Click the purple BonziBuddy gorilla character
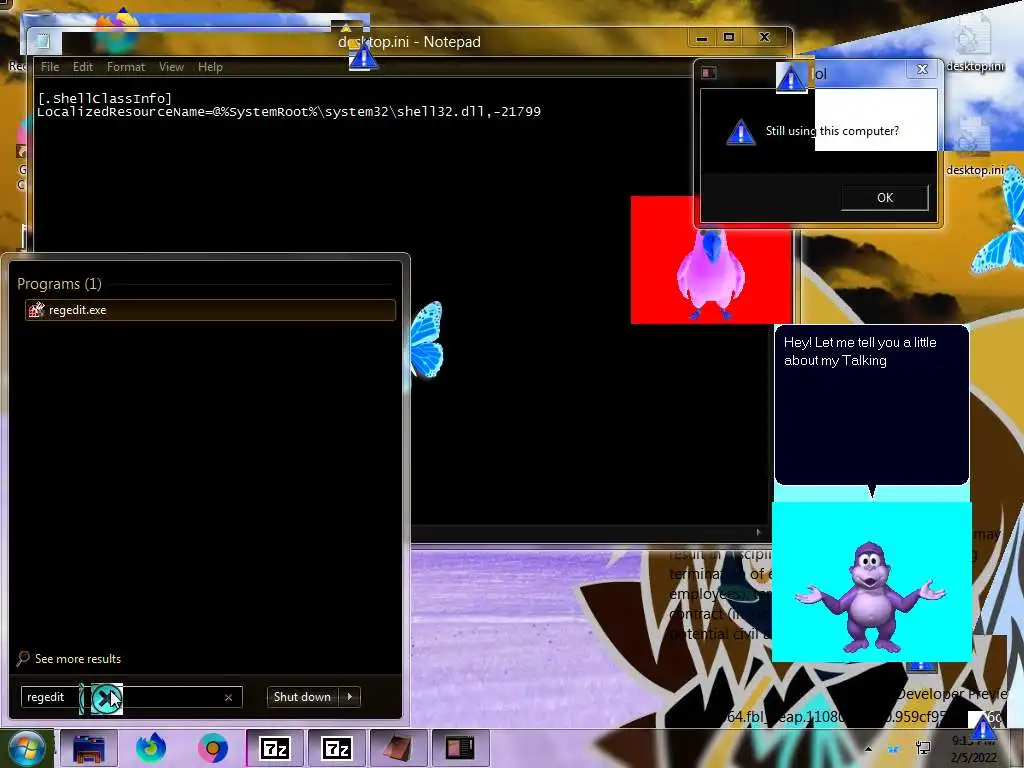The image size is (1024, 768). (871, 597)
